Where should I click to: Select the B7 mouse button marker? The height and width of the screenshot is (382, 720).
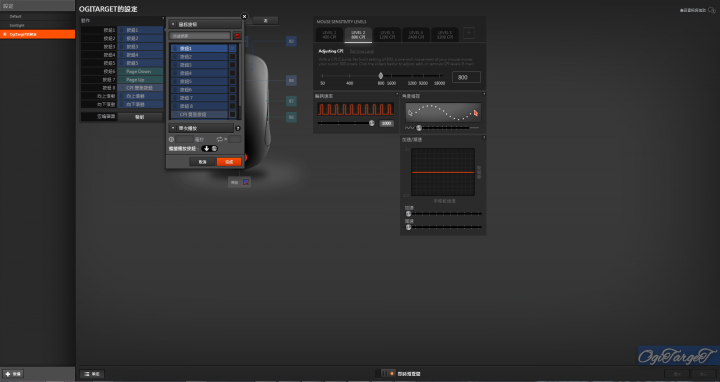[x=291, y=101]
